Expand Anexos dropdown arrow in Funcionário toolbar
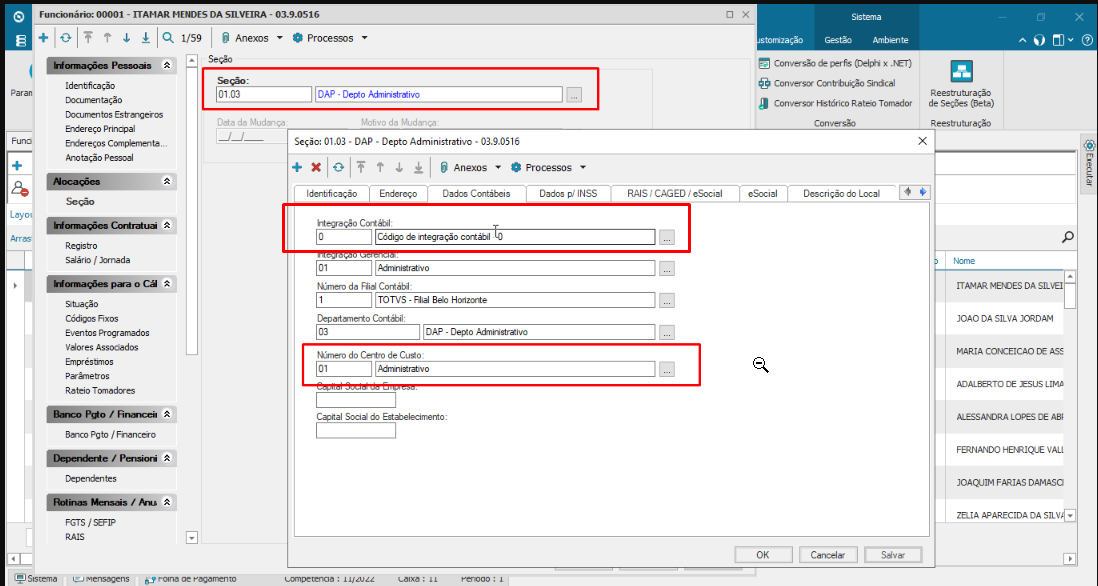Image resolution: width=1098 pixels, height=586 pixels. pos(279,38)
